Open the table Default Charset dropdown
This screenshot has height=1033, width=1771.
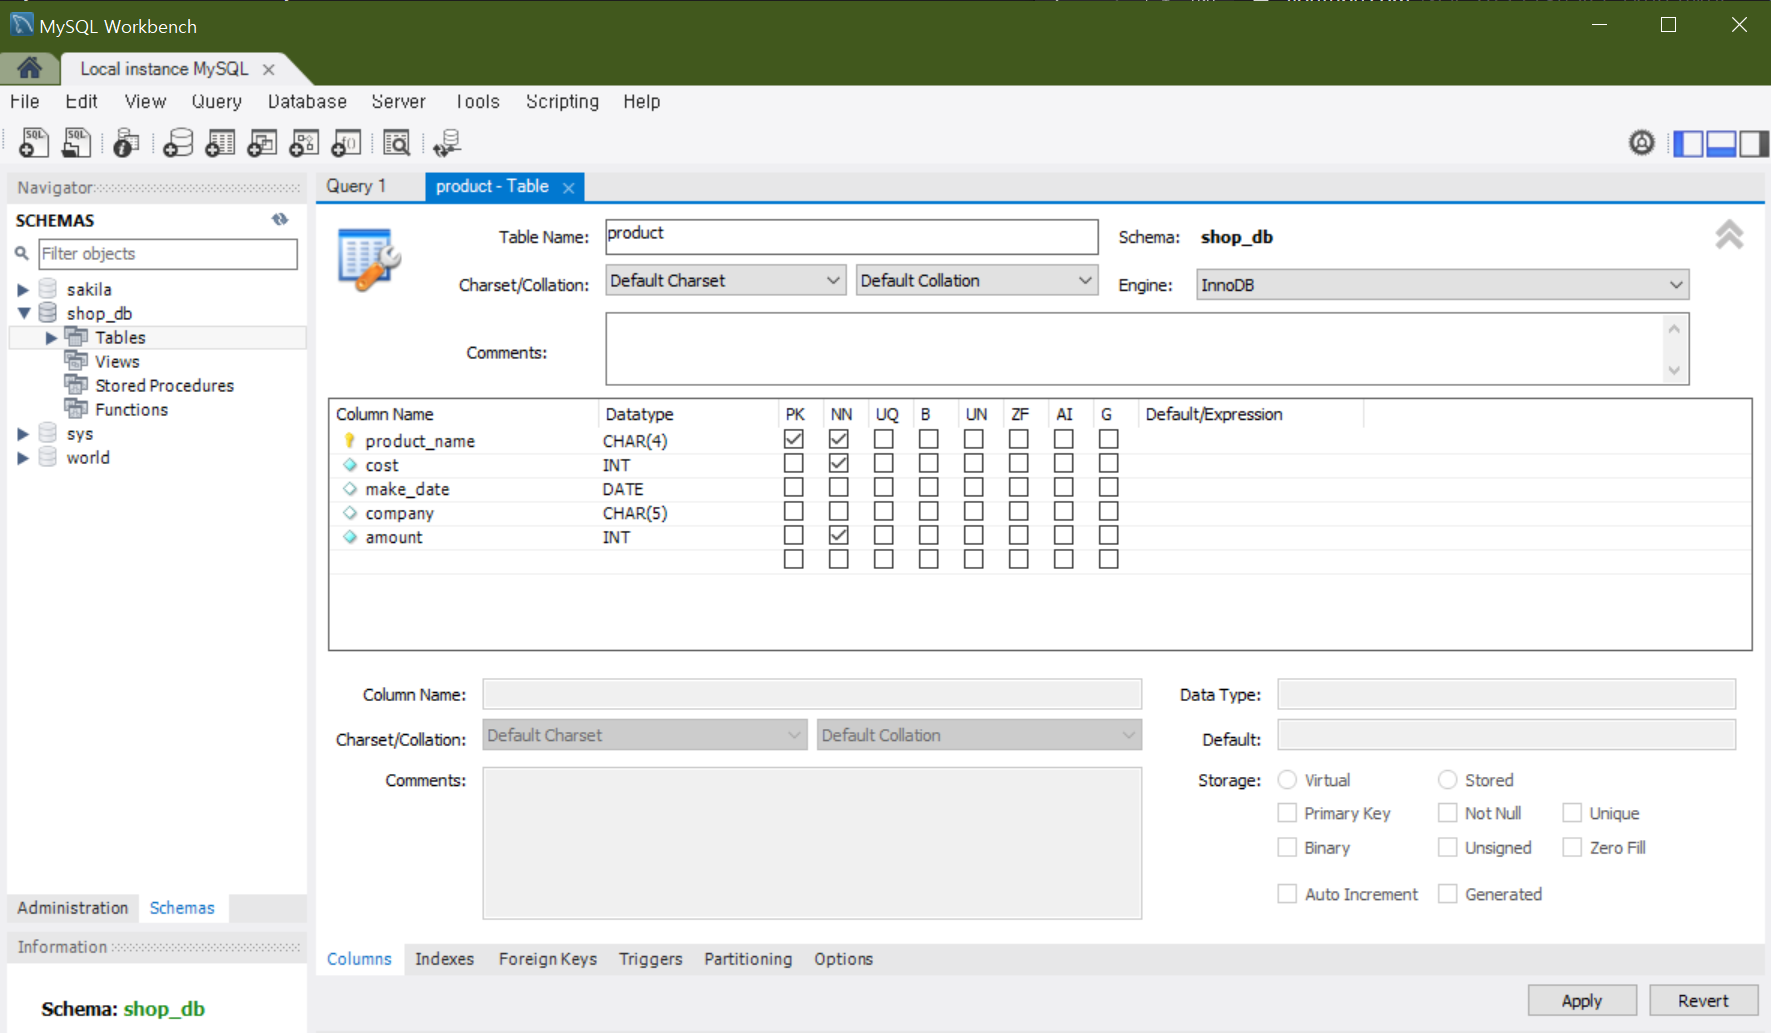[726, 281]
